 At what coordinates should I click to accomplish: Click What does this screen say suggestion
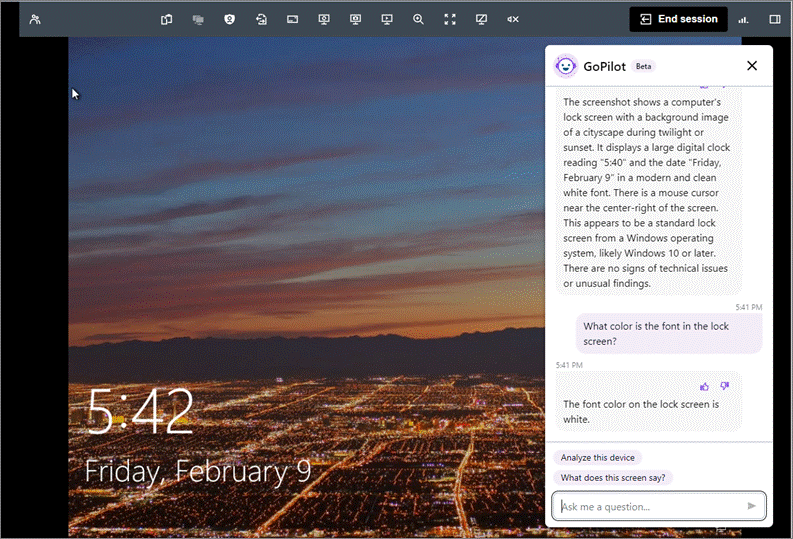click(x=613, y=478)
